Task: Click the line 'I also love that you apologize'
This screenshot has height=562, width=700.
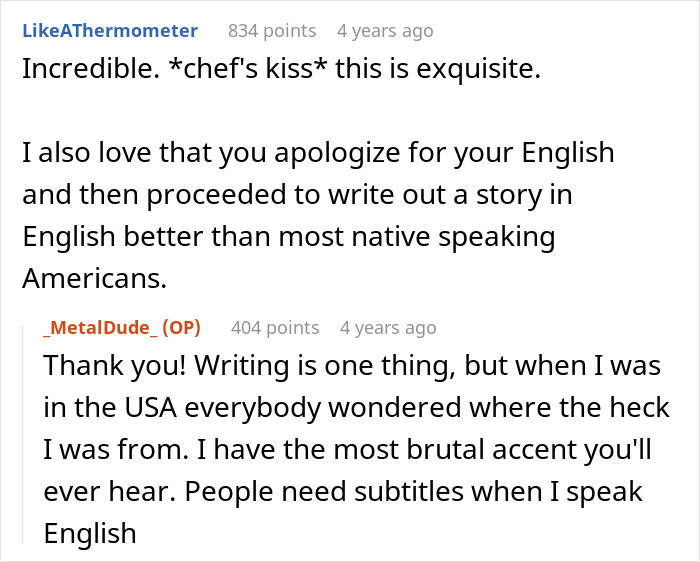Action: [318, 154]
